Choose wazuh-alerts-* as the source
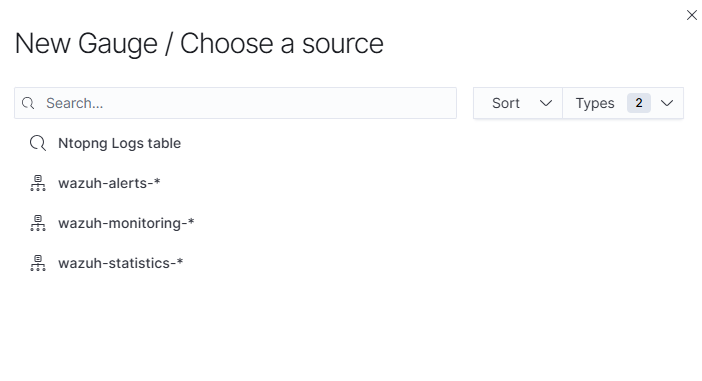Image resolution: width=702 pixels, height=381 pixels. [109, 183]
